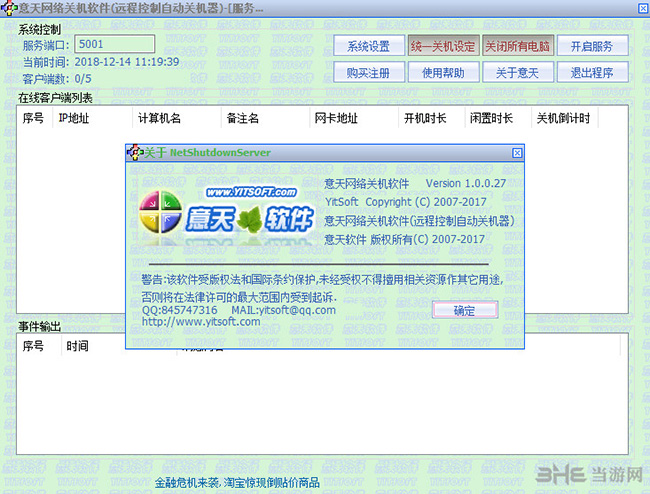Click the 网卡地址 column header

(354, 119)
